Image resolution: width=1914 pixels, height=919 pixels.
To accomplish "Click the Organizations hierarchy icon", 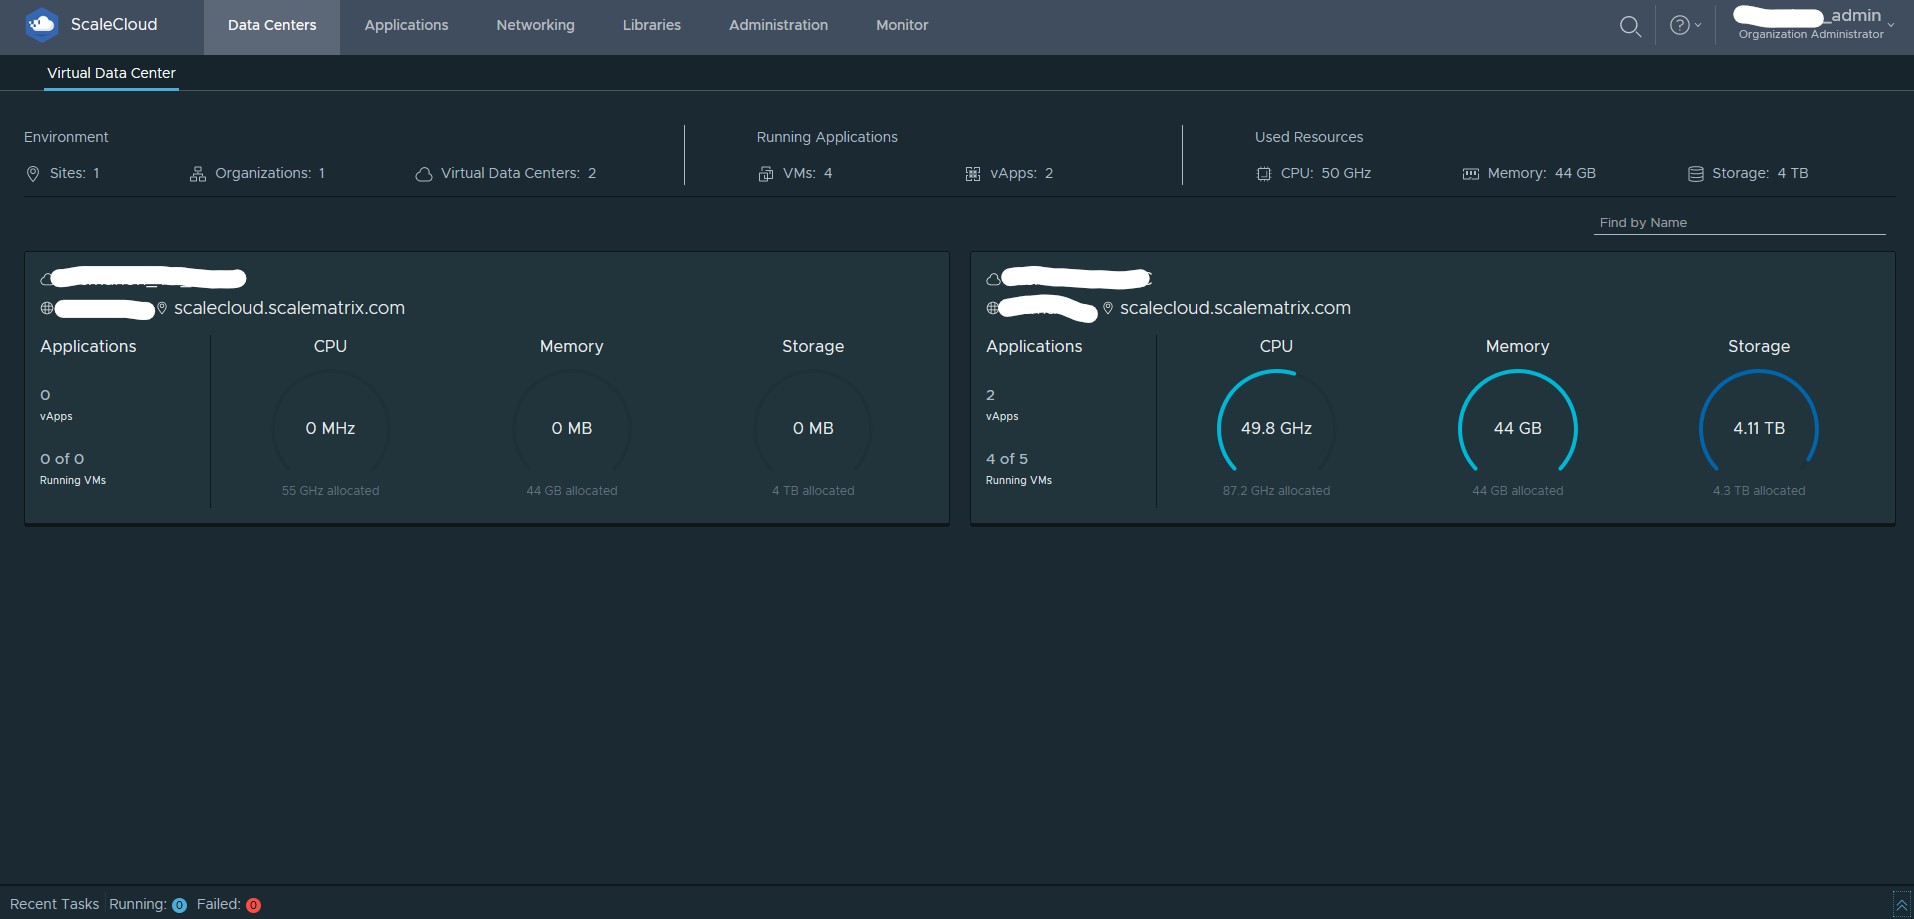I will [x=197, y=174].
